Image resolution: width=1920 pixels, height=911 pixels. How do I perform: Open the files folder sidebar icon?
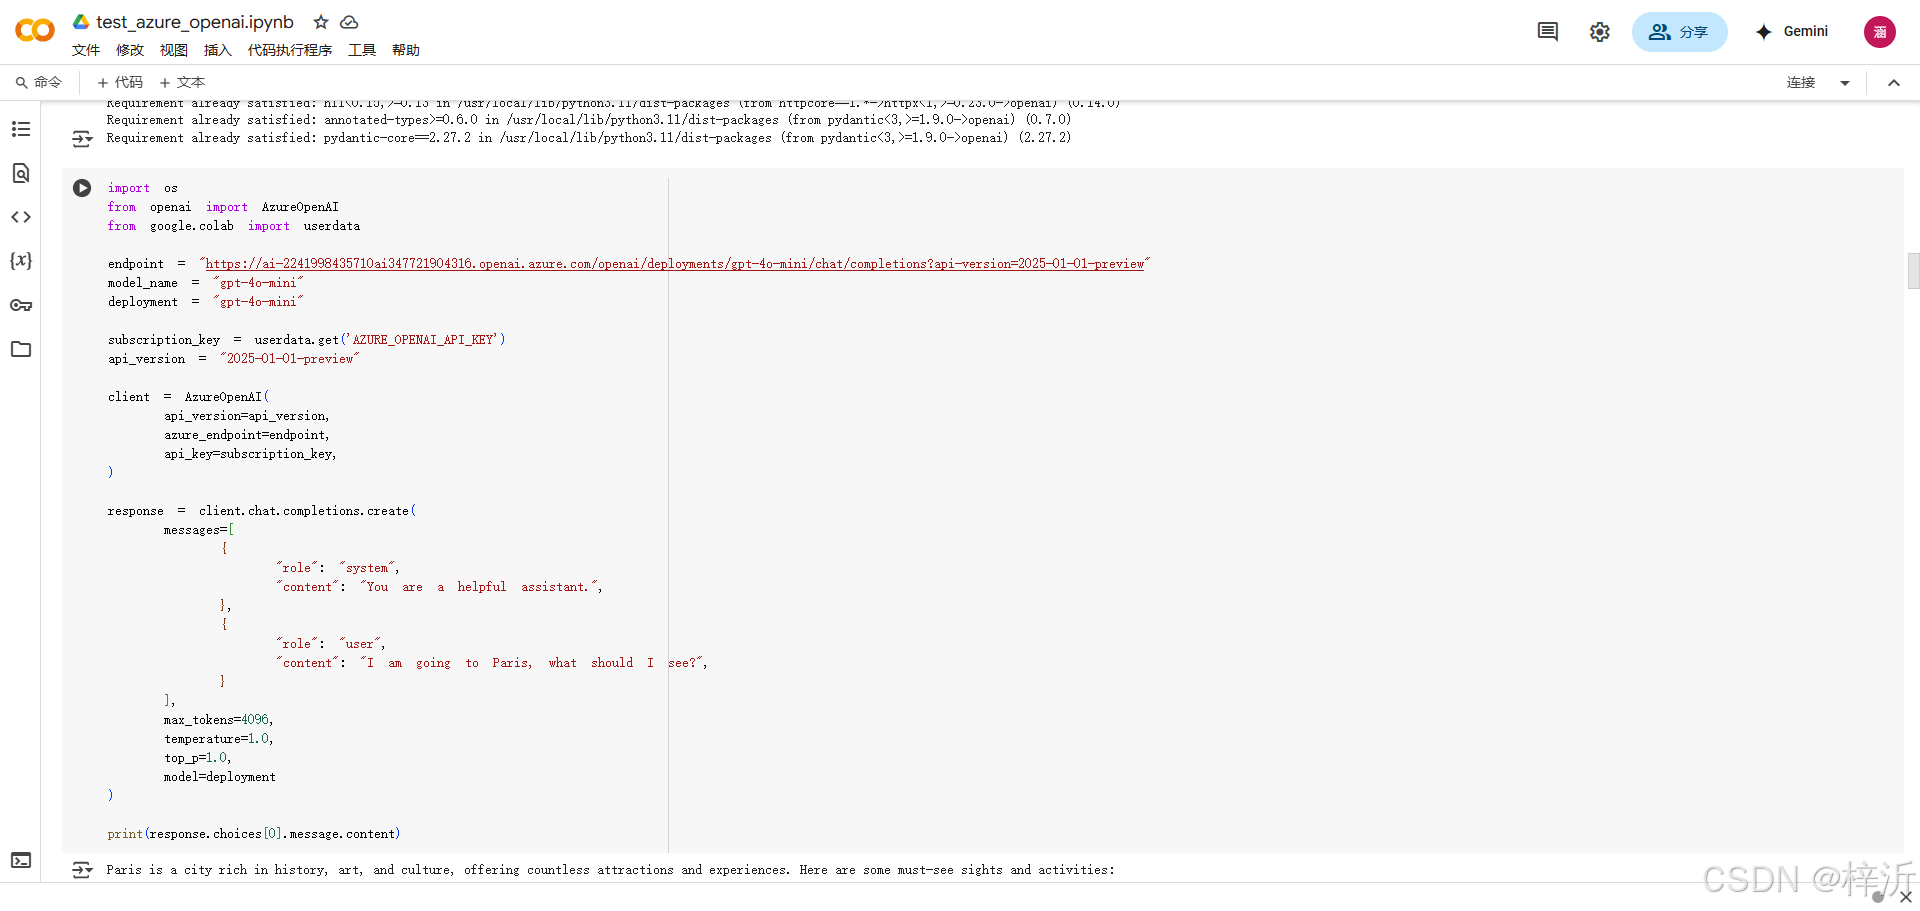click(21, 349)
